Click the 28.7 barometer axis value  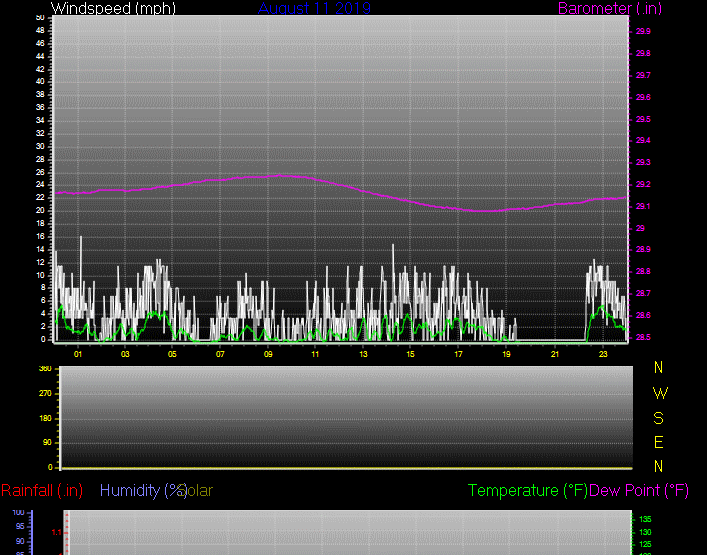click(x=643, y=294)
